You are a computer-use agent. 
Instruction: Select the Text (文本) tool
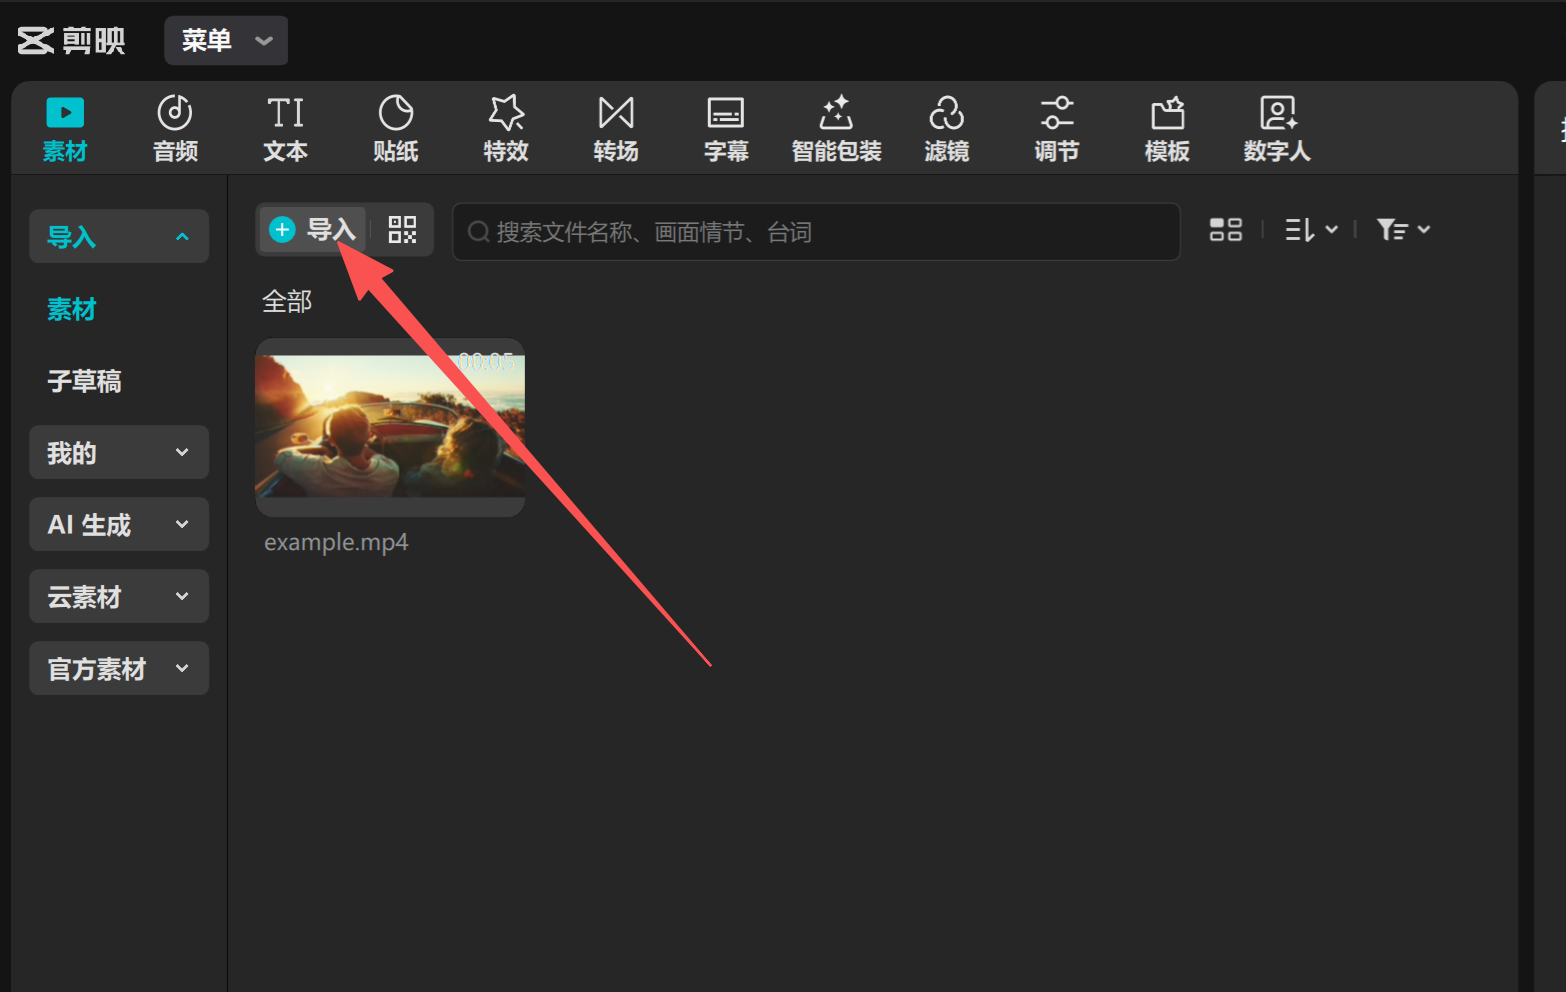pos(285,128)
